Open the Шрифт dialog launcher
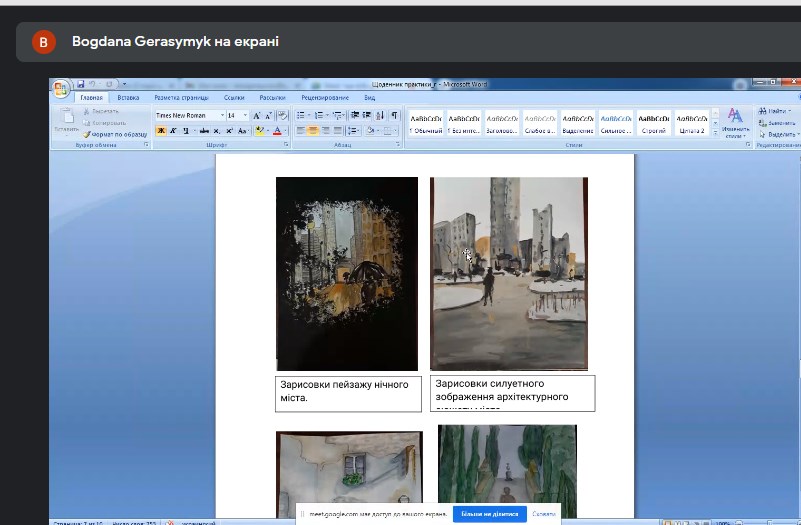 click(x=286, y=145)
